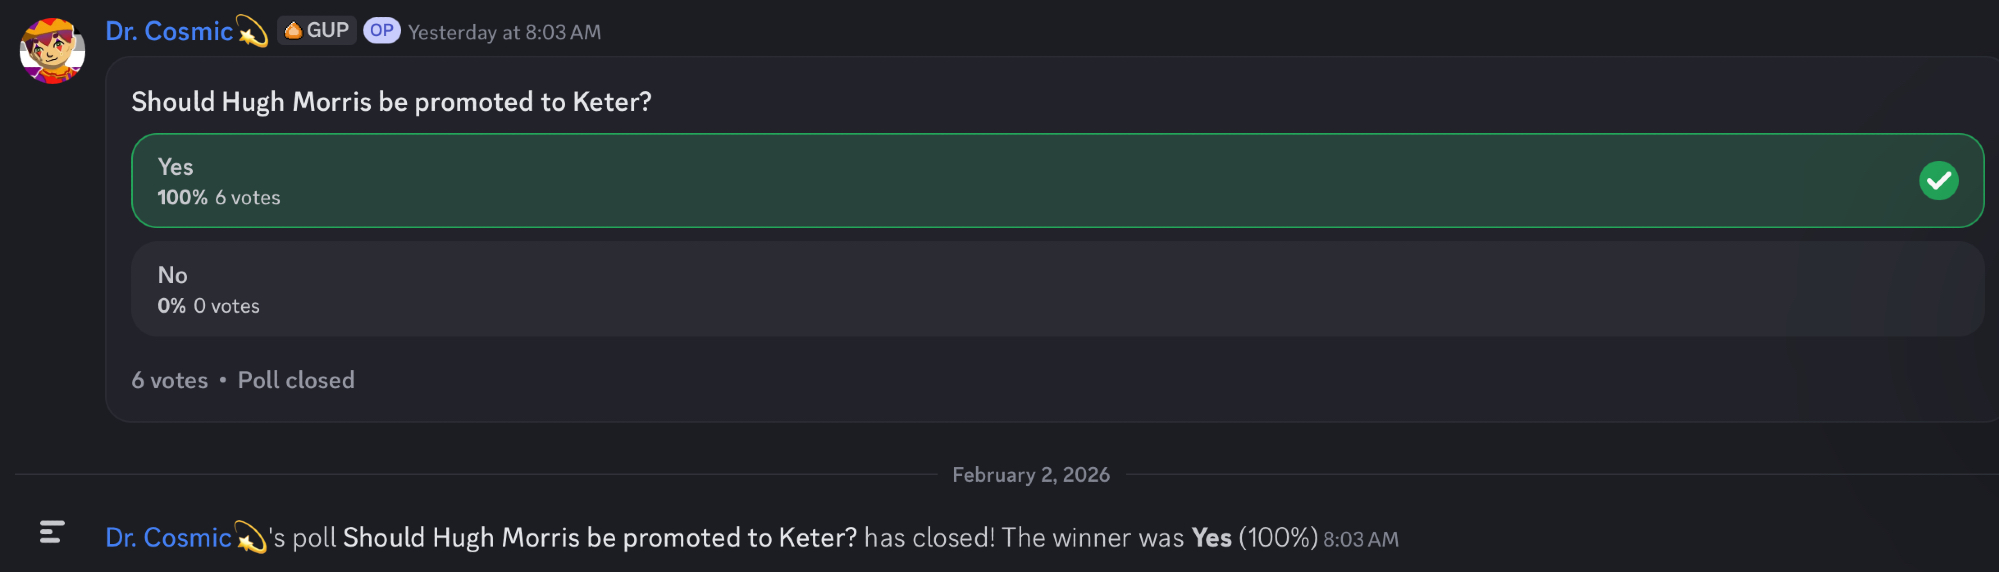Click Dr. Cosmic's profile avatar
Viewport: 1999px width, 572px height.
coord(52,50)
